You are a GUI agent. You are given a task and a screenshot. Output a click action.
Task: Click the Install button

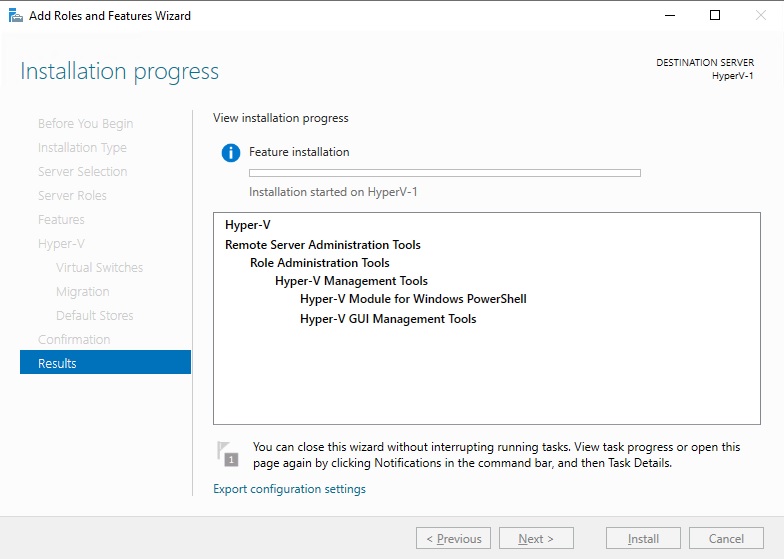(x=643, y=538)
